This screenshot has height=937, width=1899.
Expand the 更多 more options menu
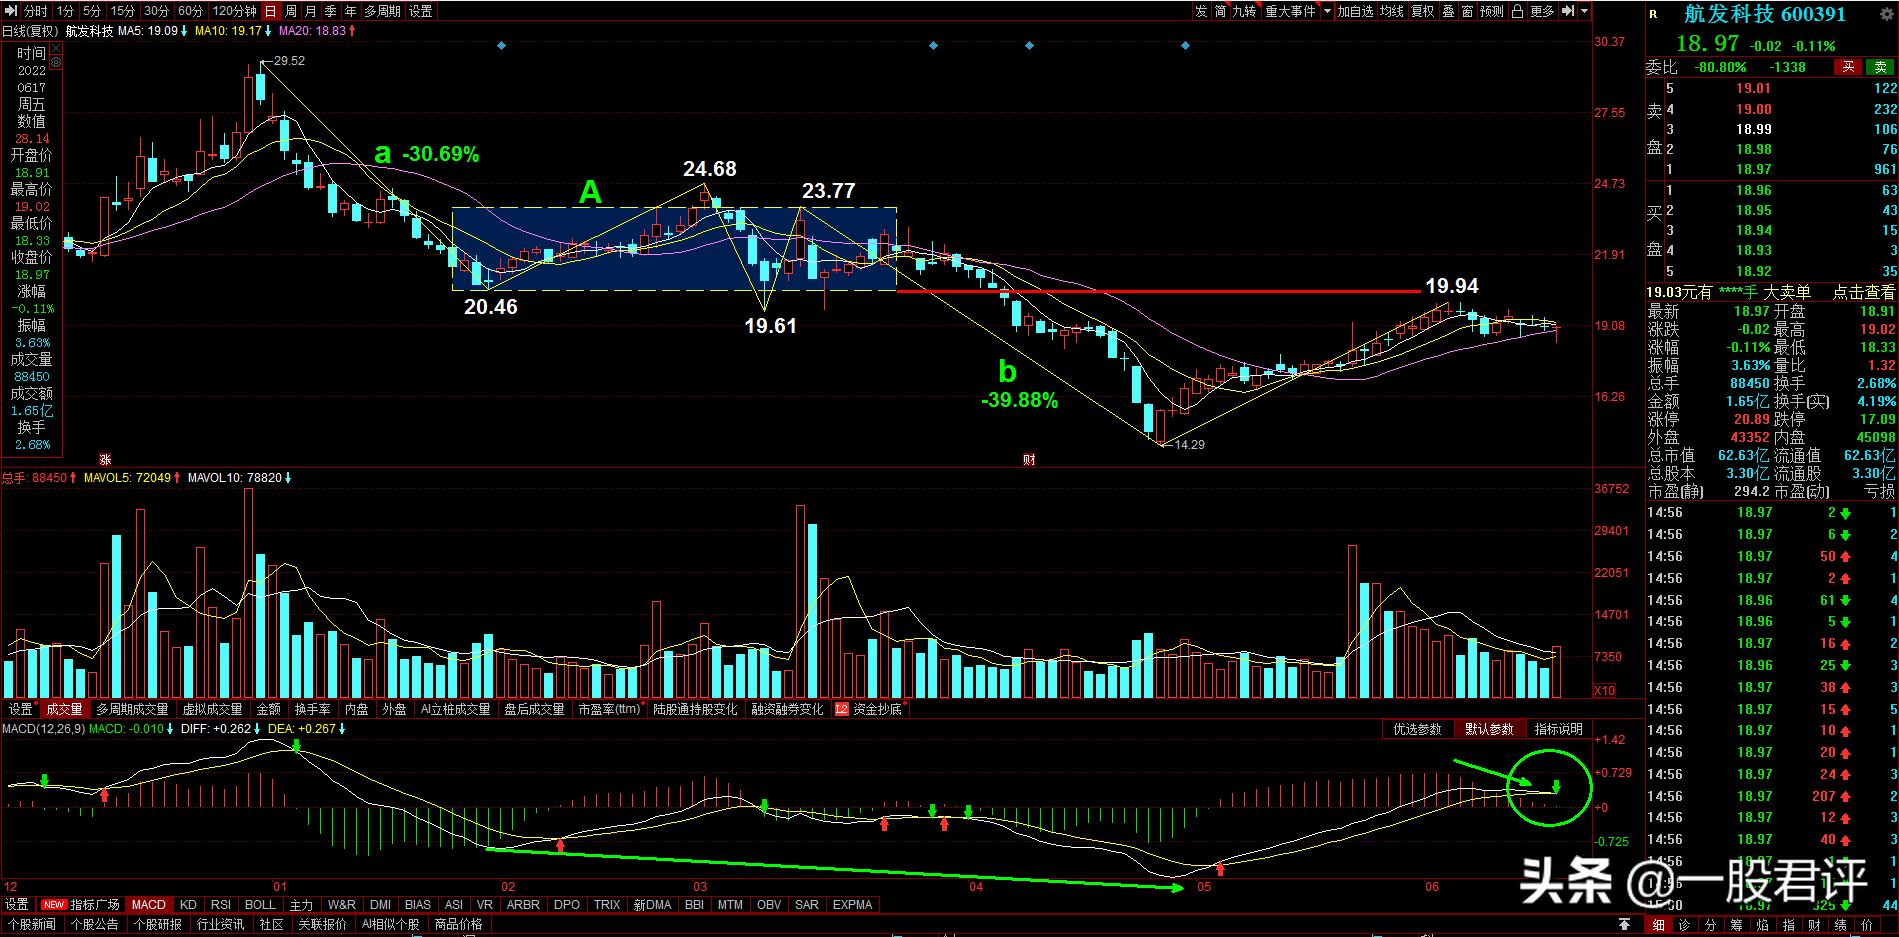click(x=1543, y=11)
